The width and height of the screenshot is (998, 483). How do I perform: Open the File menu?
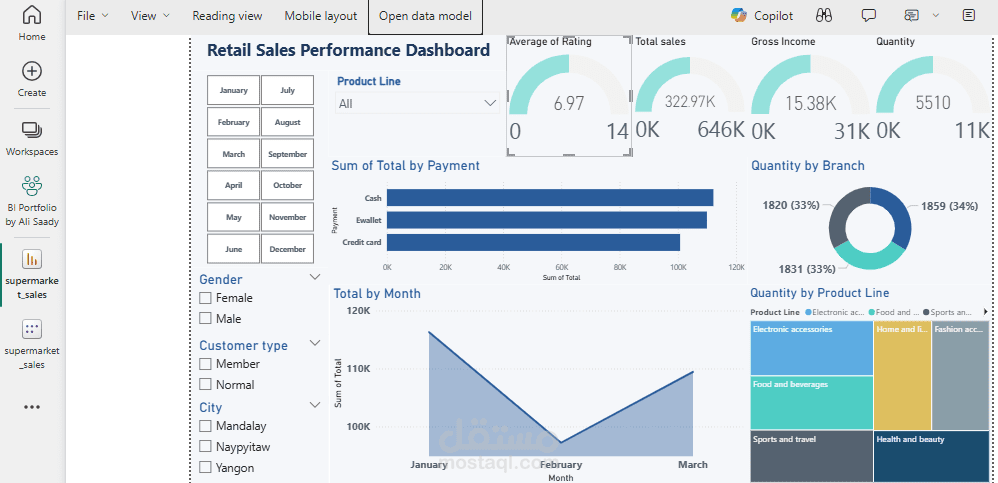(92, 16)
